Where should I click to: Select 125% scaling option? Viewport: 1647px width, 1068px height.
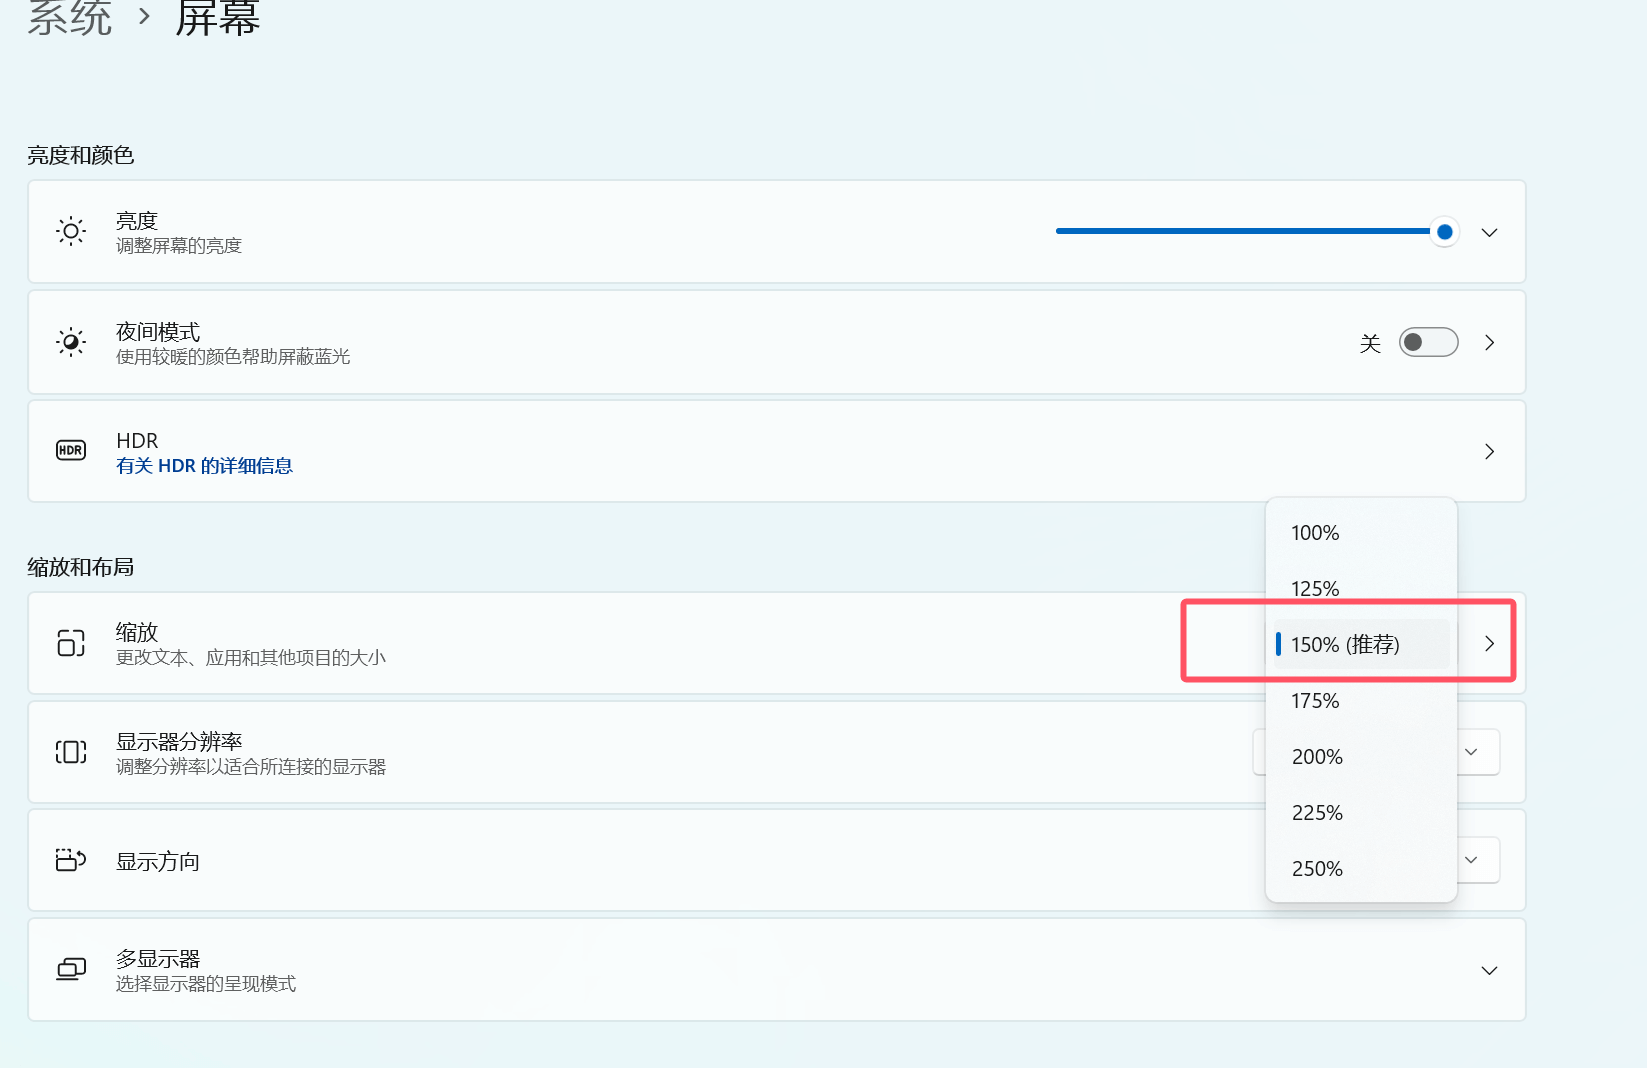[1361, 589]
